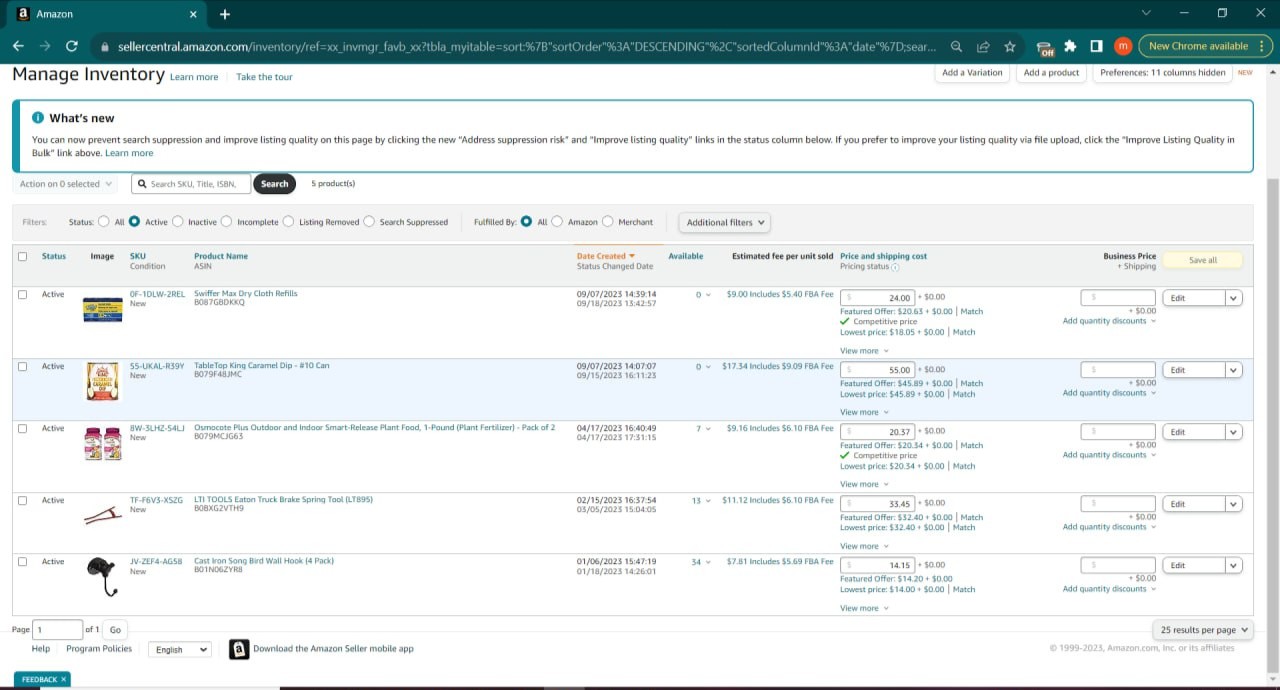
Task: Click the Song Bird Wall Hook thumbnail
Action: coord(102,577)
